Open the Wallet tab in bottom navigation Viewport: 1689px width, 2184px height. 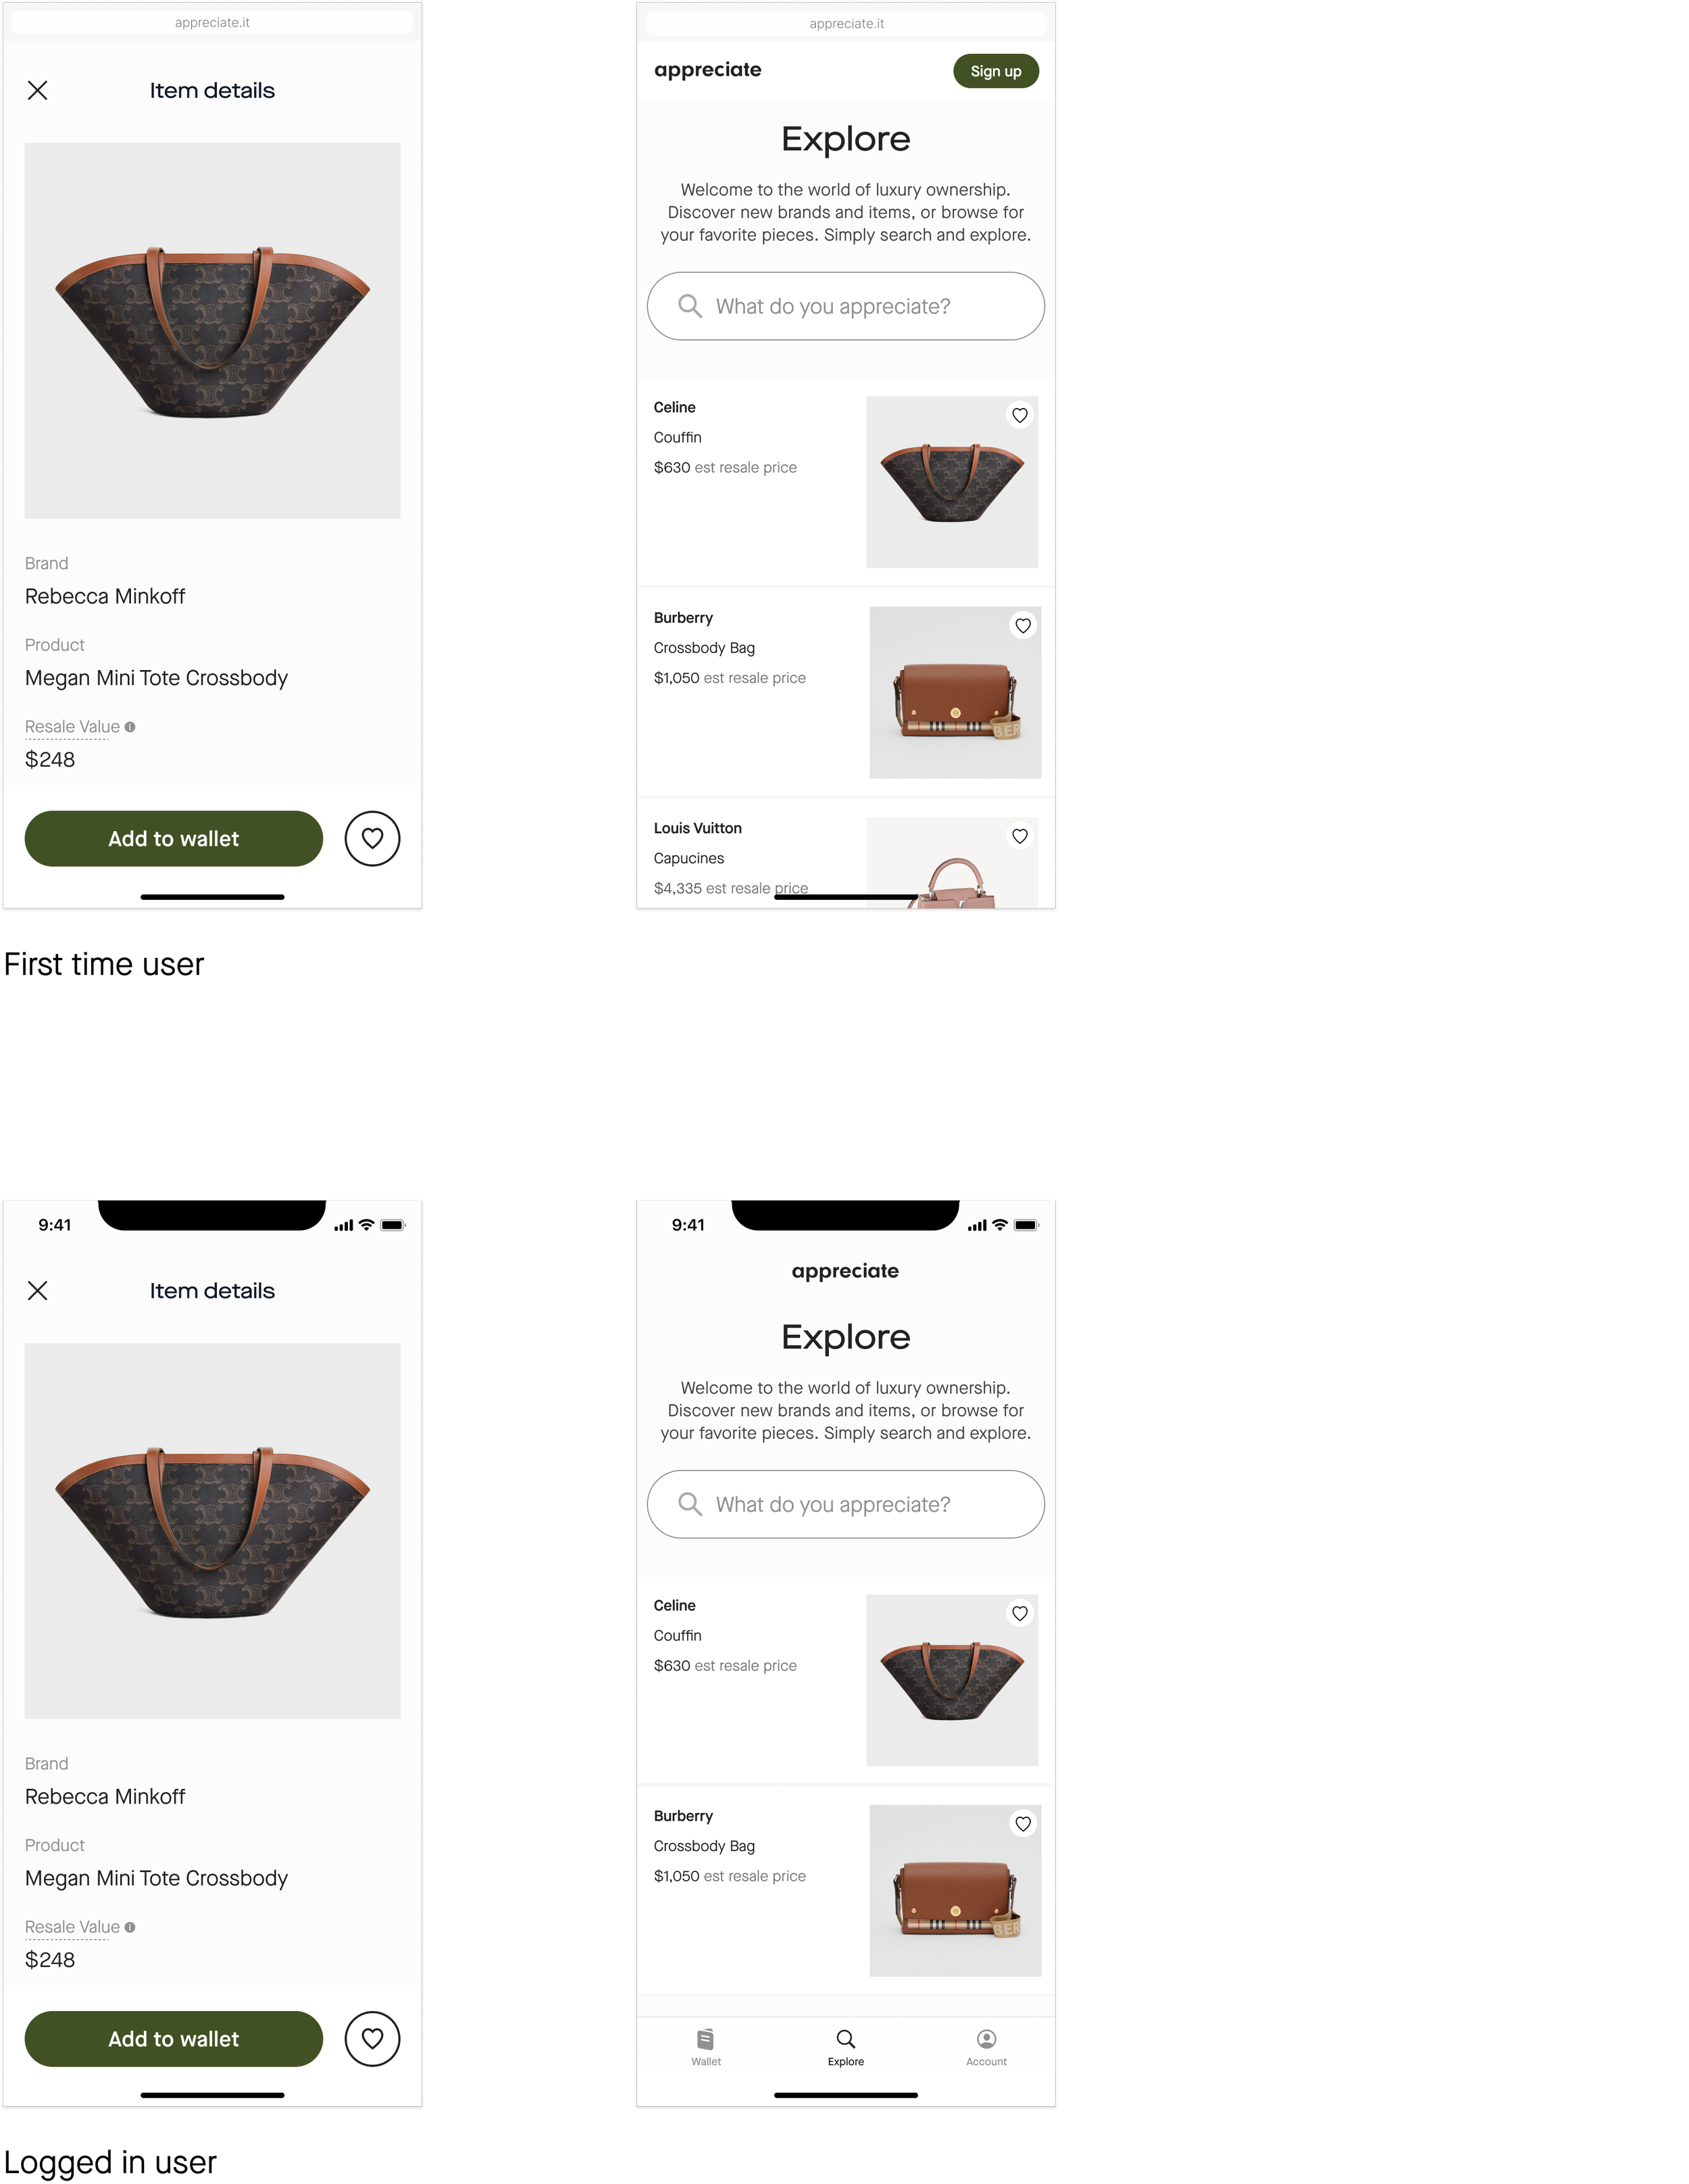click(705, 2047)
